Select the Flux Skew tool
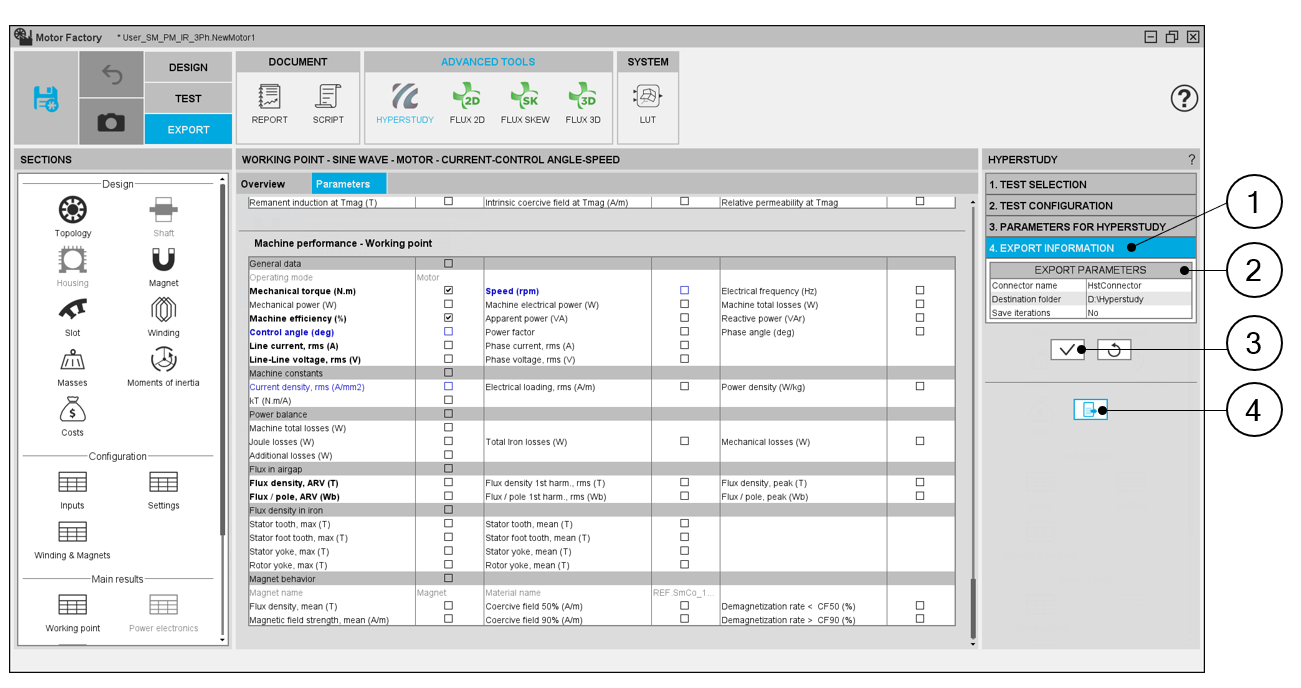Screen dimensions: 1301x688 click(525, 102)
